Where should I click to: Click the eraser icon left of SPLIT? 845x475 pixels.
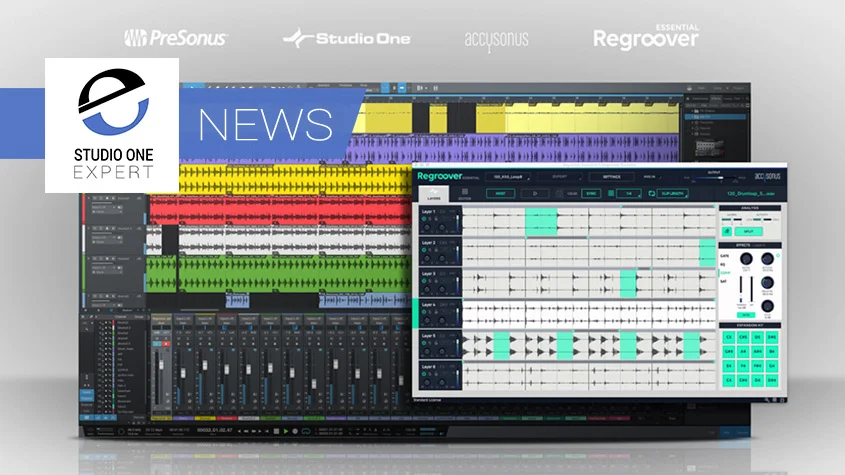(727, 231)
